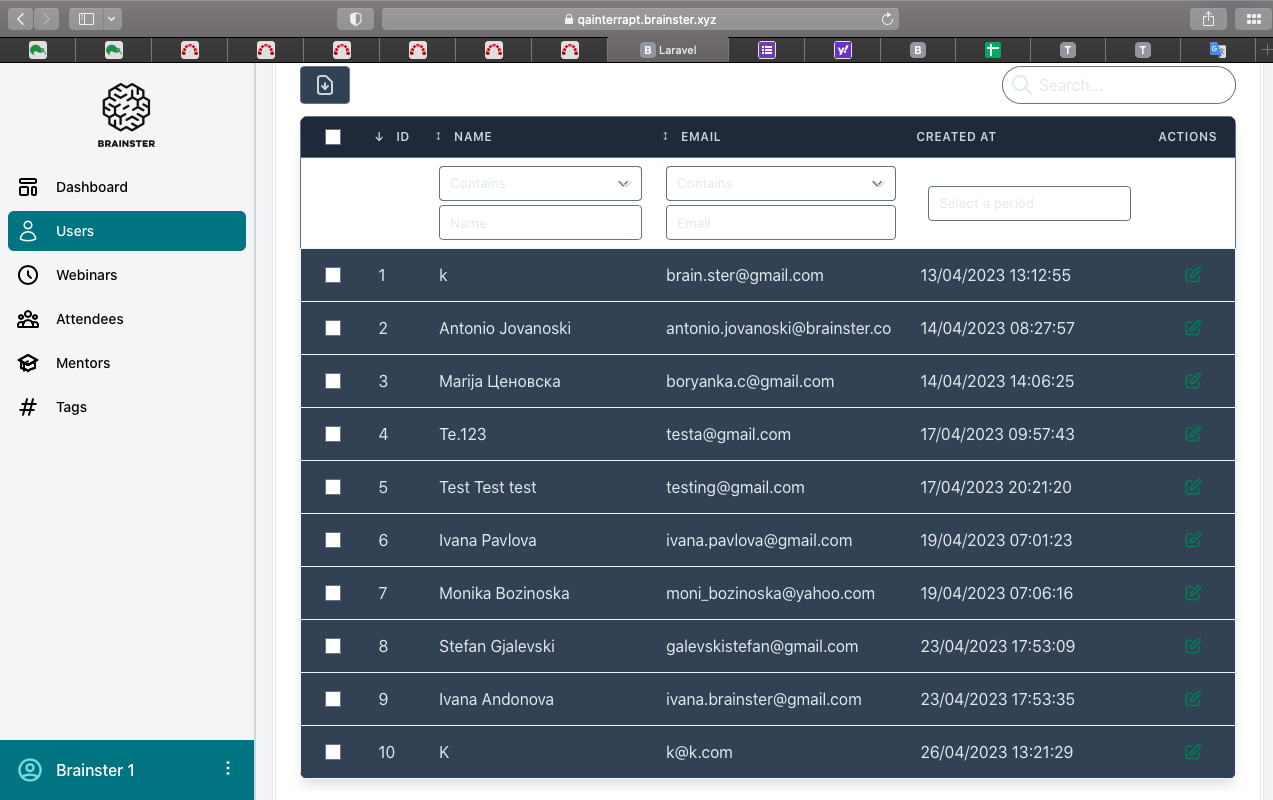This screenshot has width=1273, height=800.
Task: Open Safari sidebar dropdown chevron
Action: point(111,19)
